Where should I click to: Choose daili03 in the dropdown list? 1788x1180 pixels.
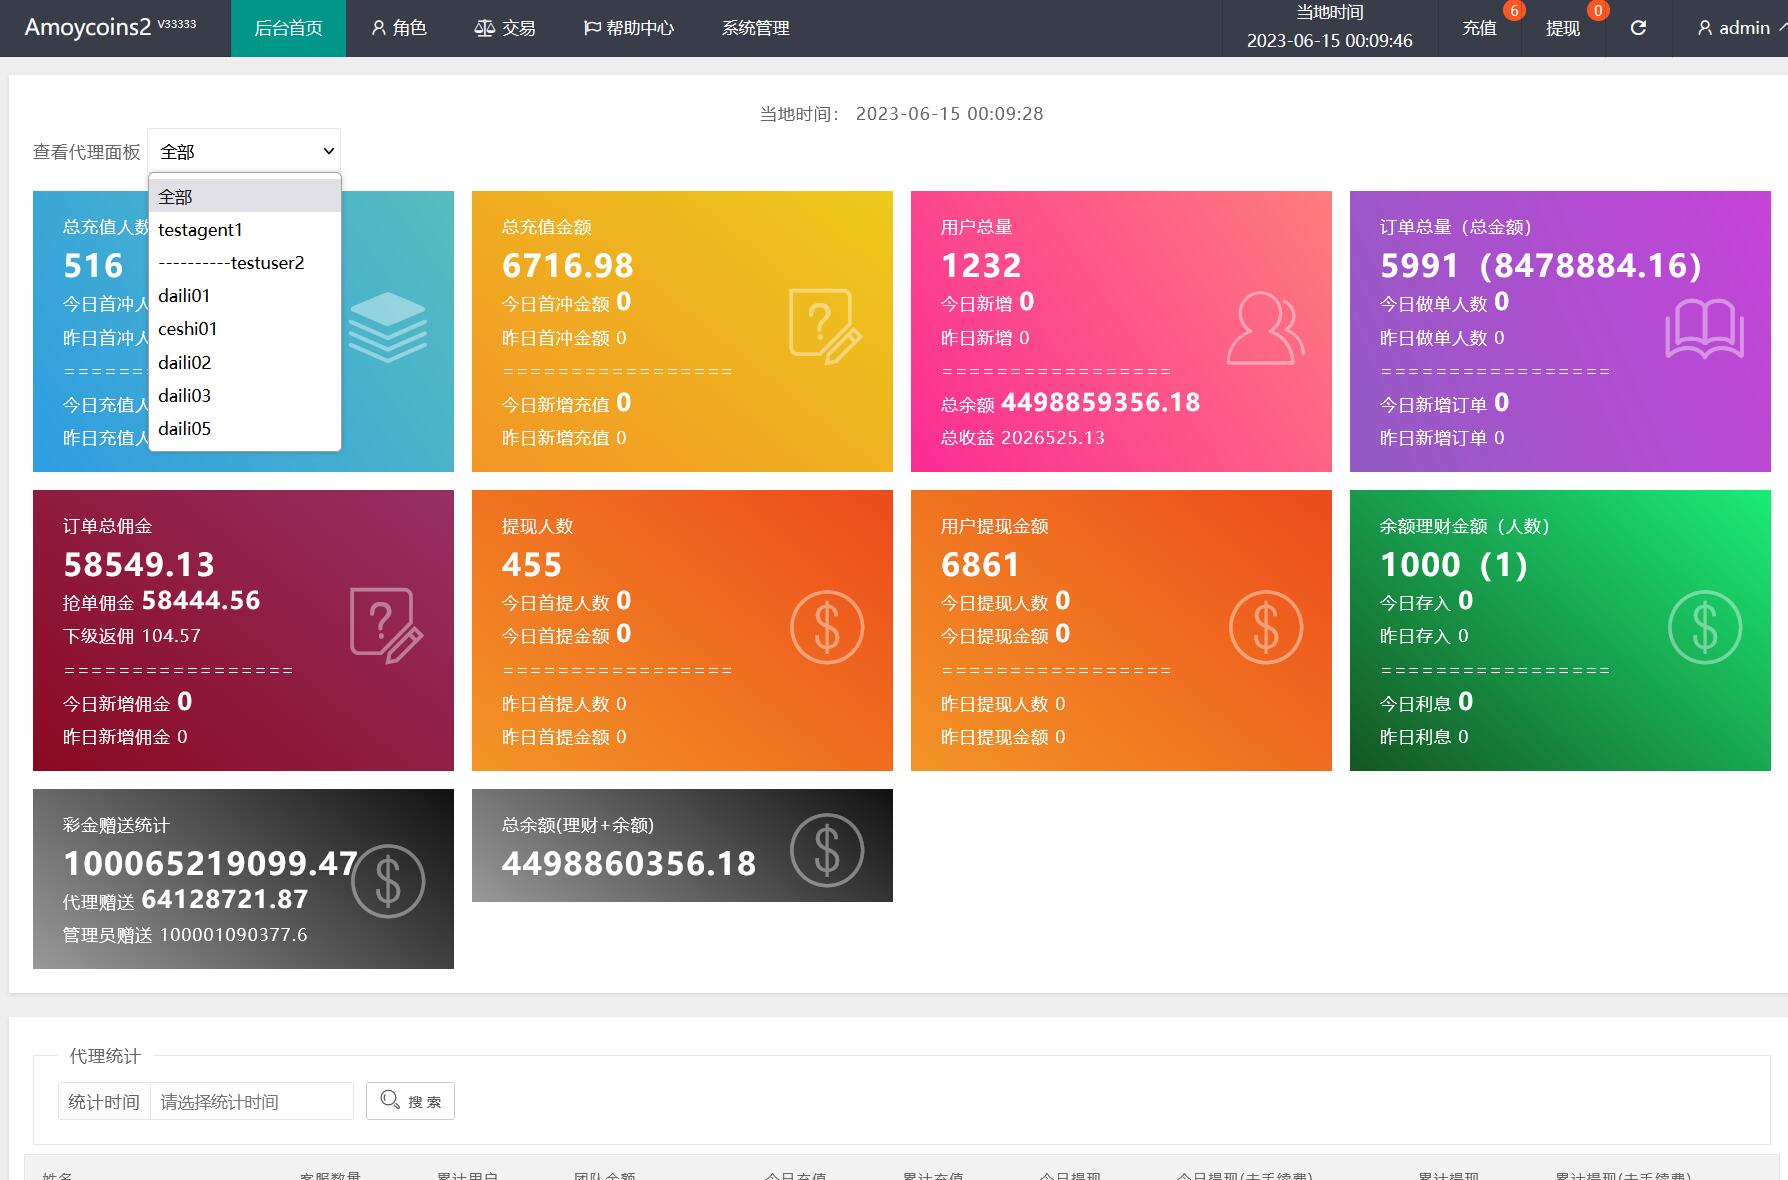click(185, 396)
